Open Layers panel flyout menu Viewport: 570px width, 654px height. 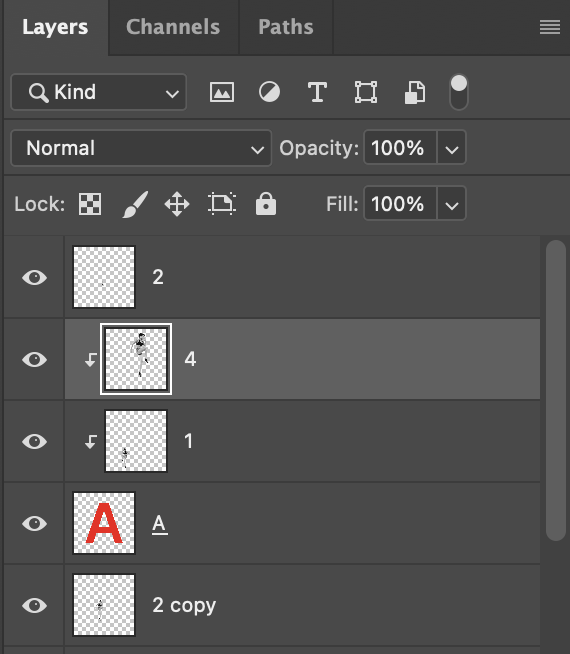pos(550,27)
